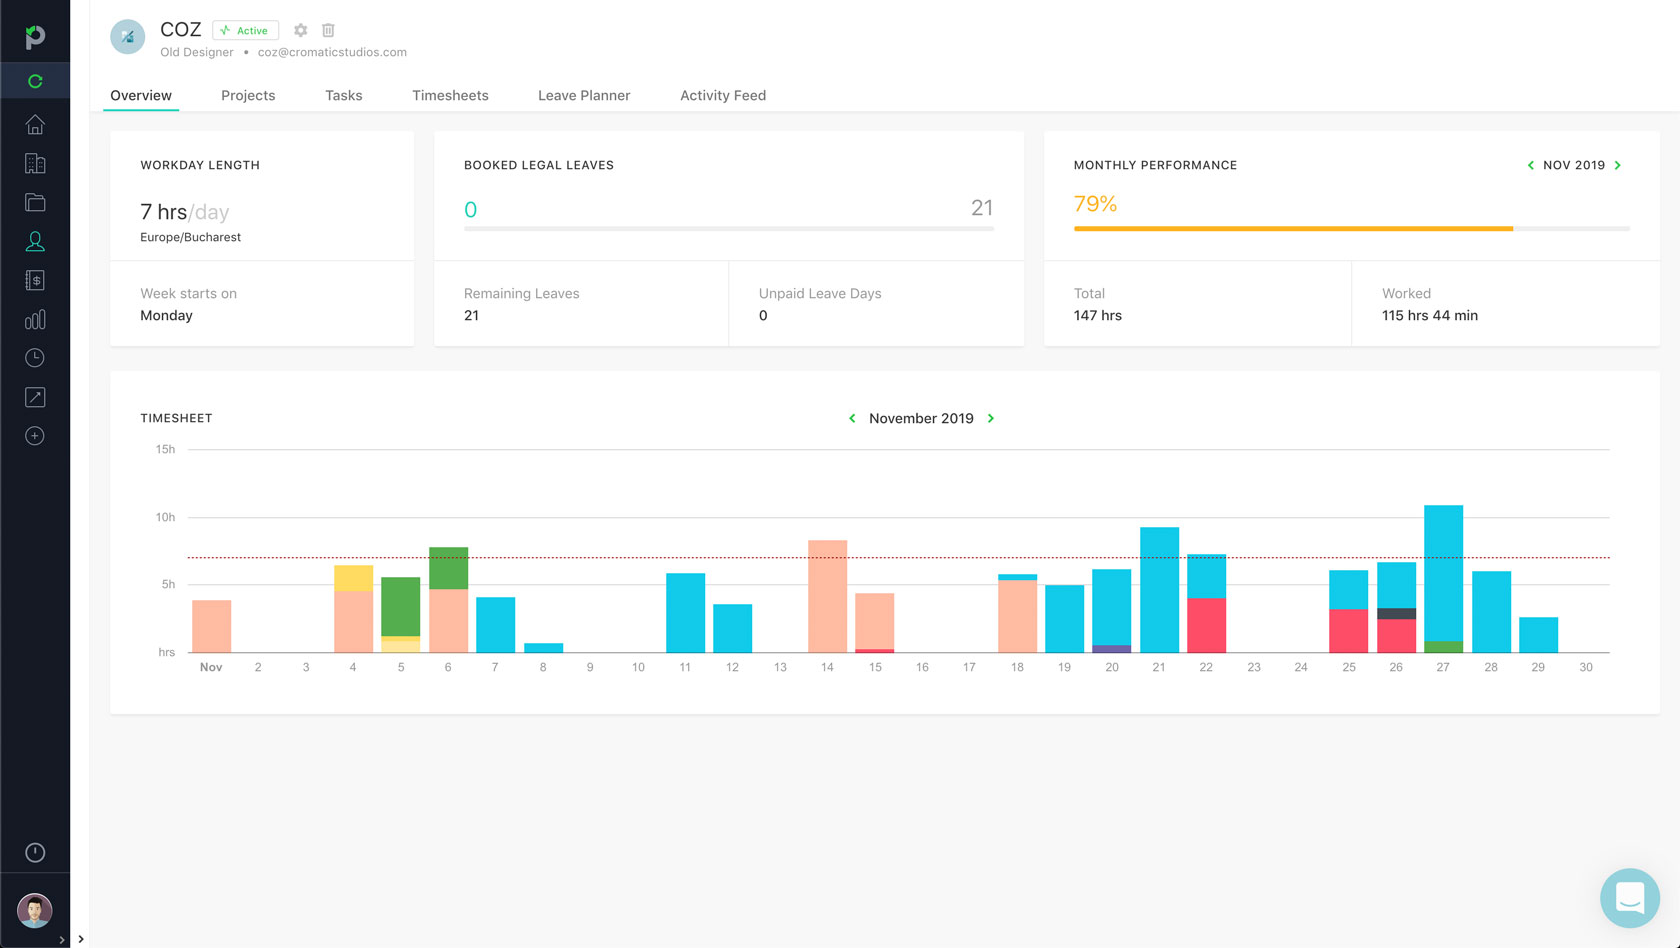Go to previous month in Timesheet chart
The width and height of the screenshot is (1680, 948).
coord(852,419)
